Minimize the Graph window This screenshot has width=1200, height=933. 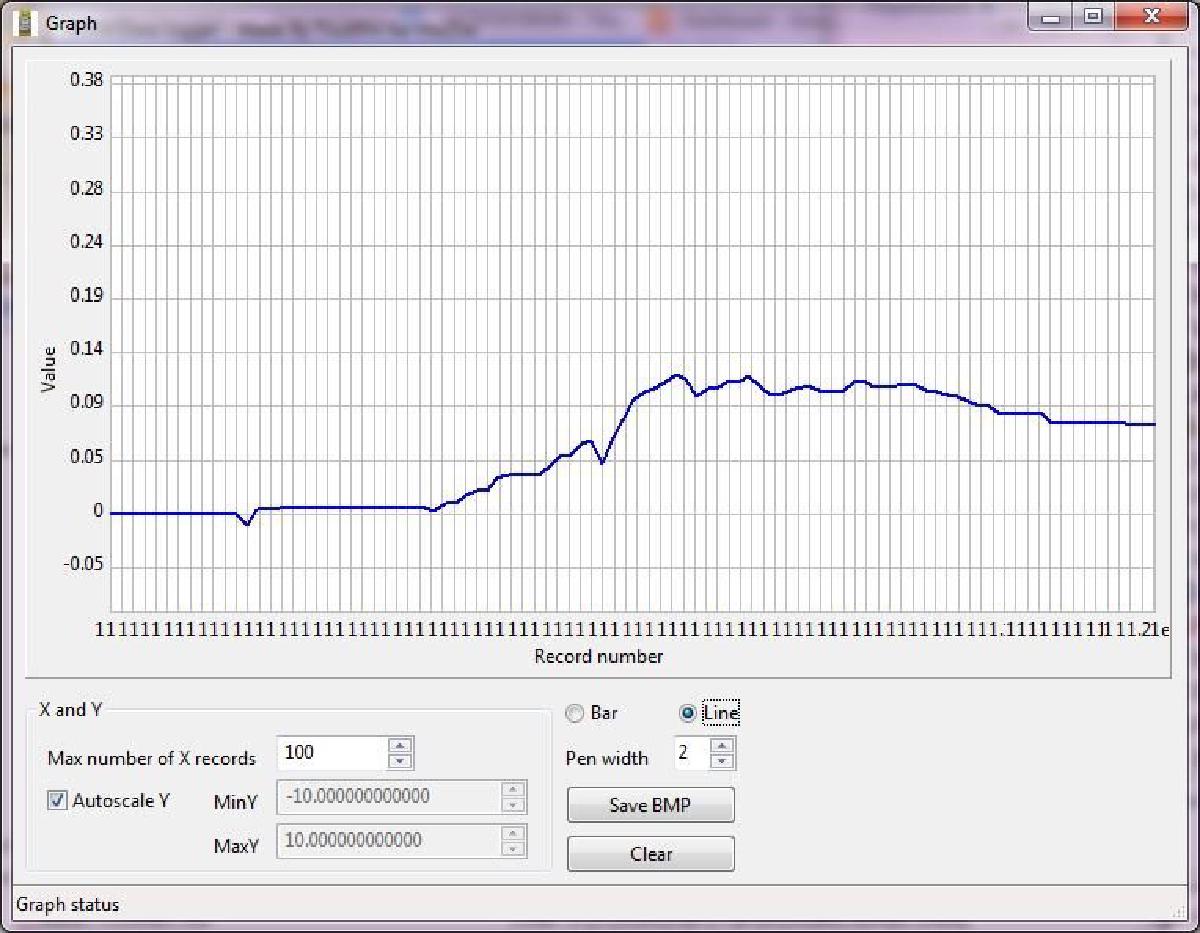tap(1051, 17)
